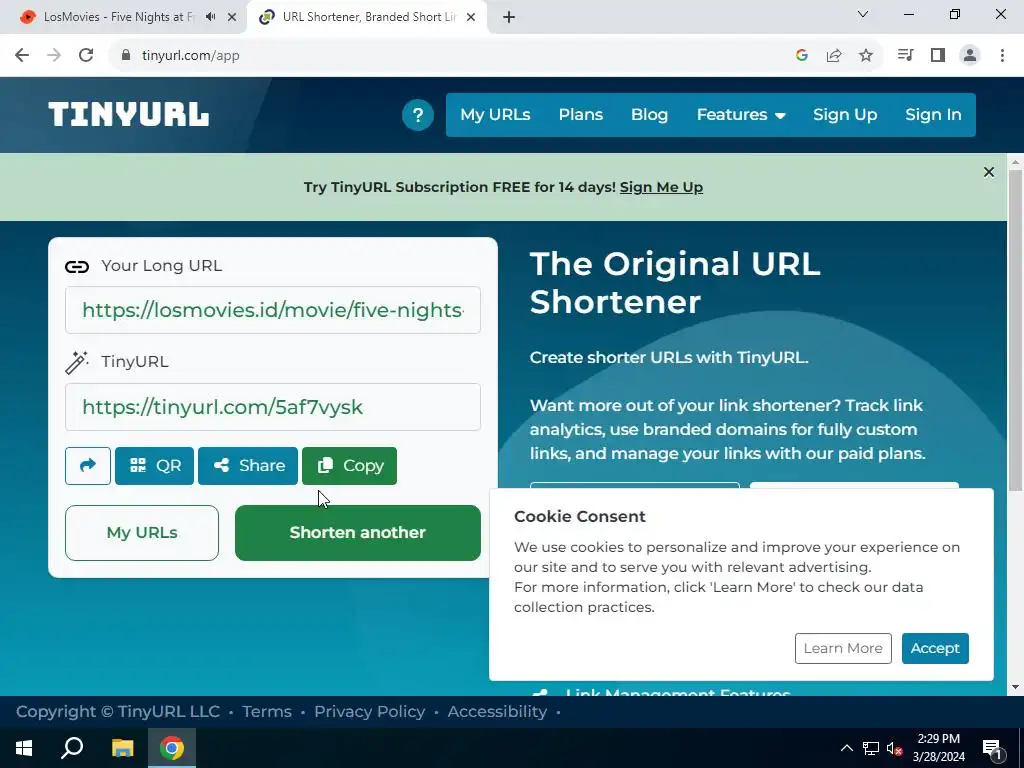This screenshot has height=768, width=1024.
Task: Click Shorten another button
Action: click(358, 533)
